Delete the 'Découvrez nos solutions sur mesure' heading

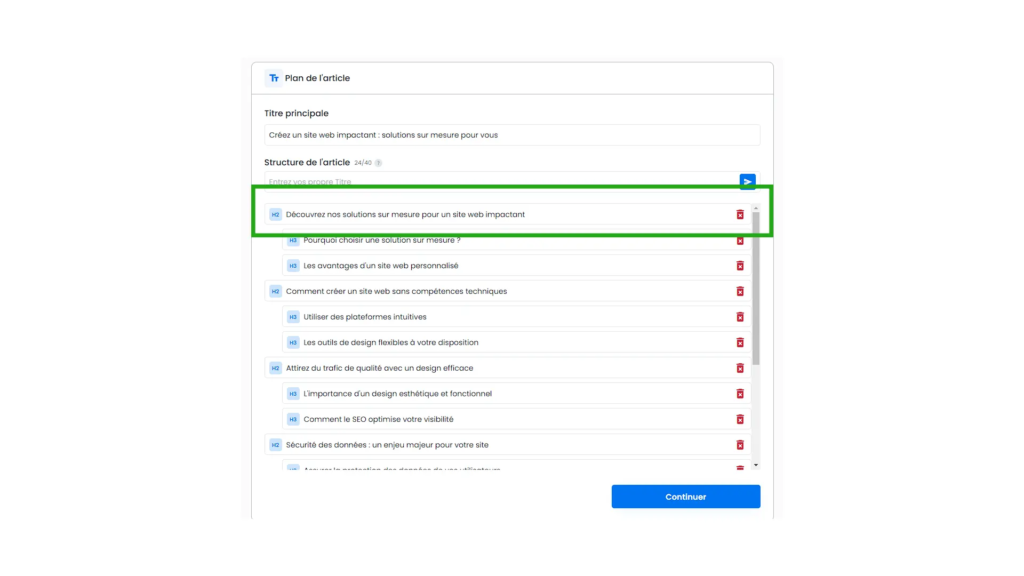click(x=740, y=215)
